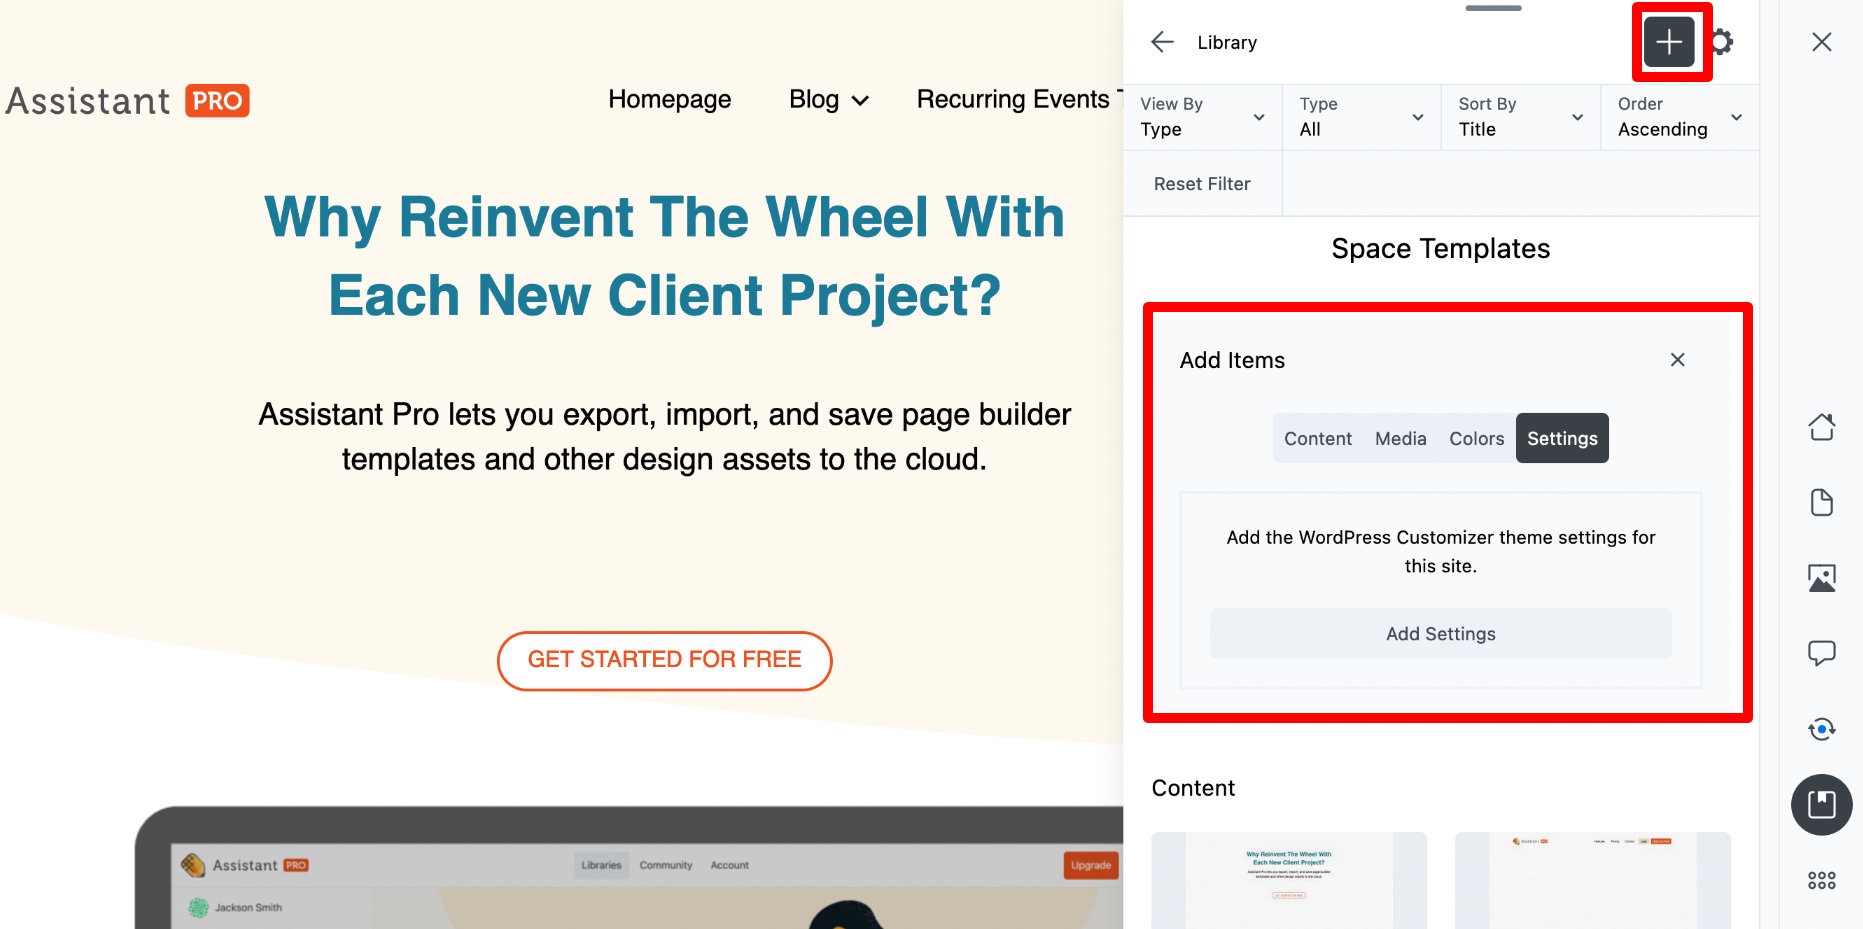Open the Media image icon in sidebar
Screen dimensions: 1863x929
pos(1821,578)
